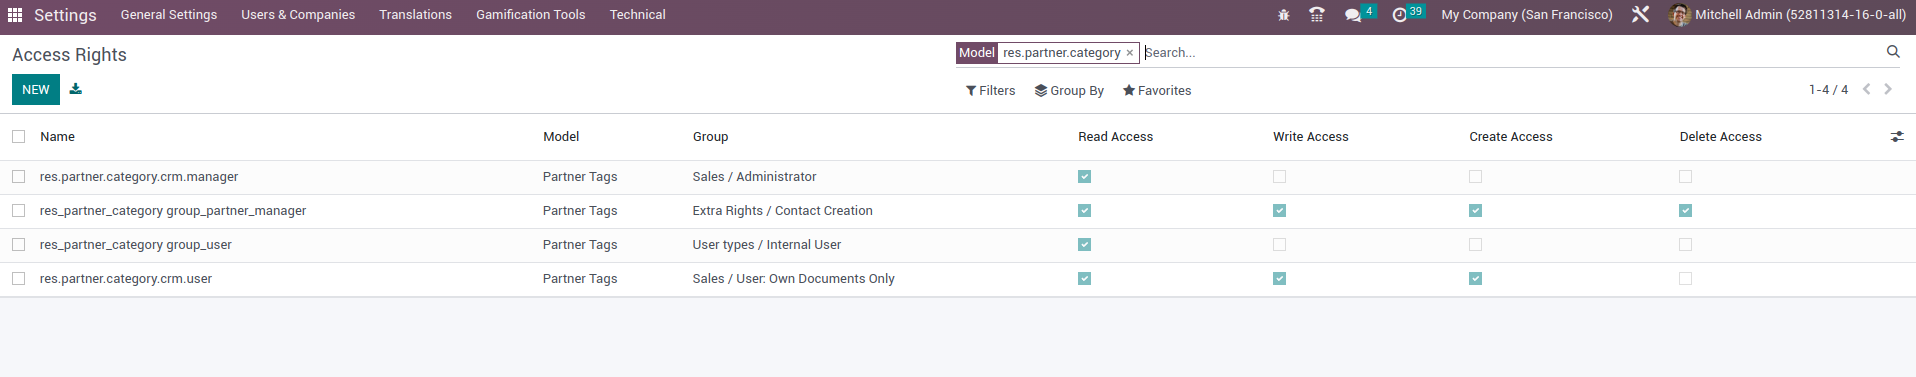This screenshot has height=377, width=1916.
Task: Open the activities clock icon
Action: [x=1399, y=15]
